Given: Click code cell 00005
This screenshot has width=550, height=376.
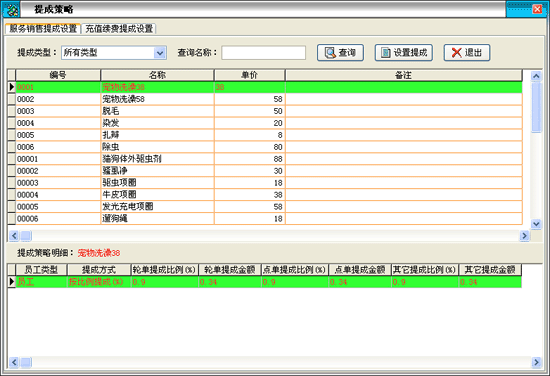Looking at the screenshot, I should pos(58,207).
